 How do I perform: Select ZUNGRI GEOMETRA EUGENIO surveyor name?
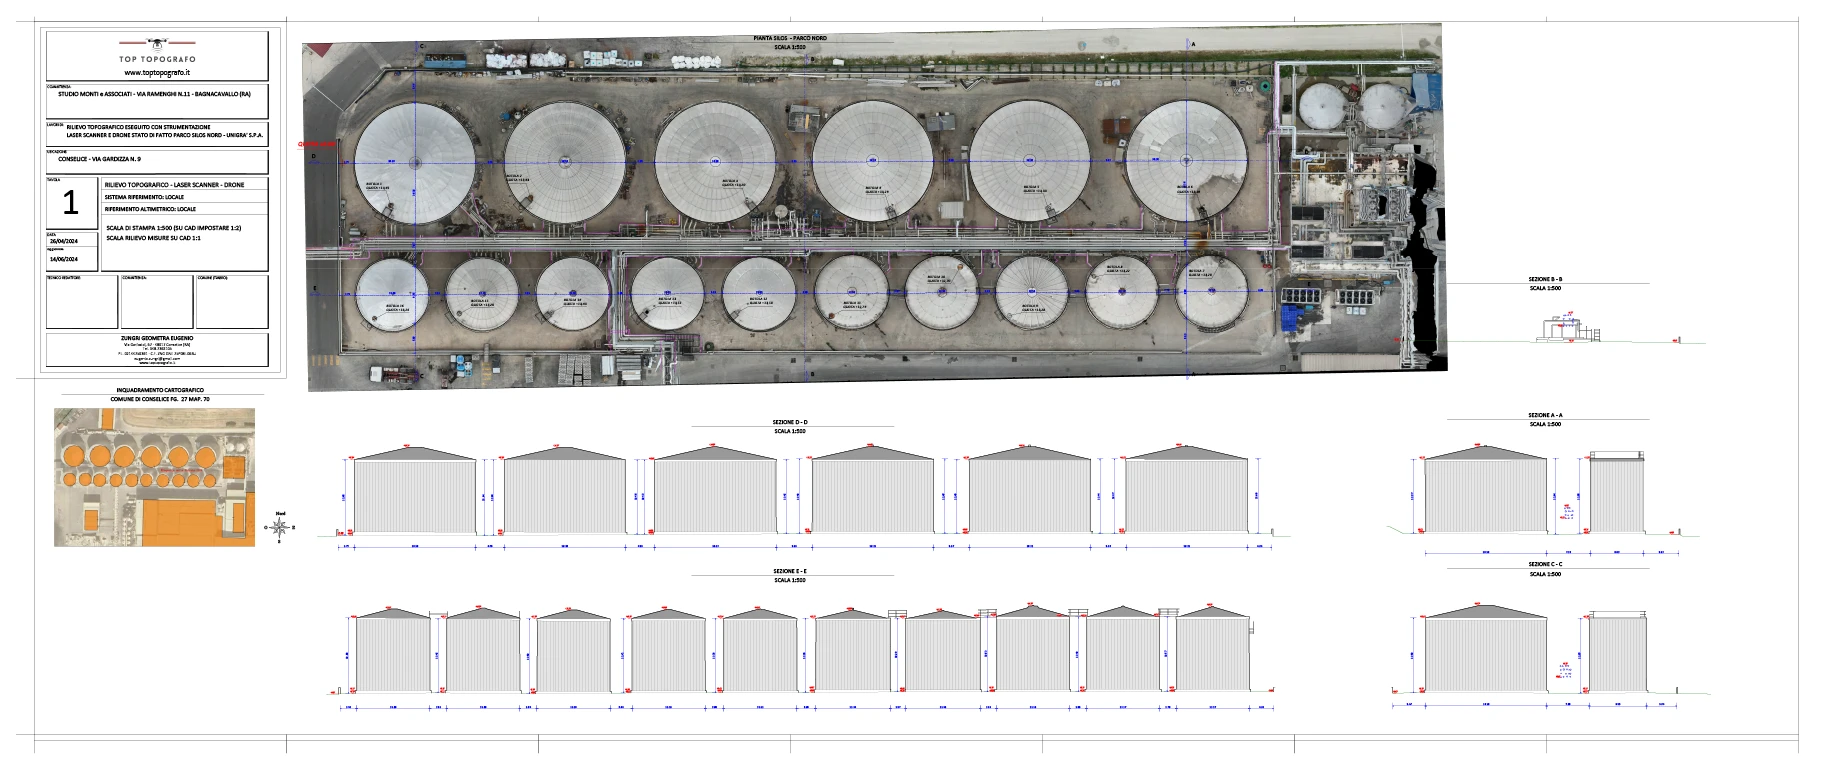click(x=157, y=338)
